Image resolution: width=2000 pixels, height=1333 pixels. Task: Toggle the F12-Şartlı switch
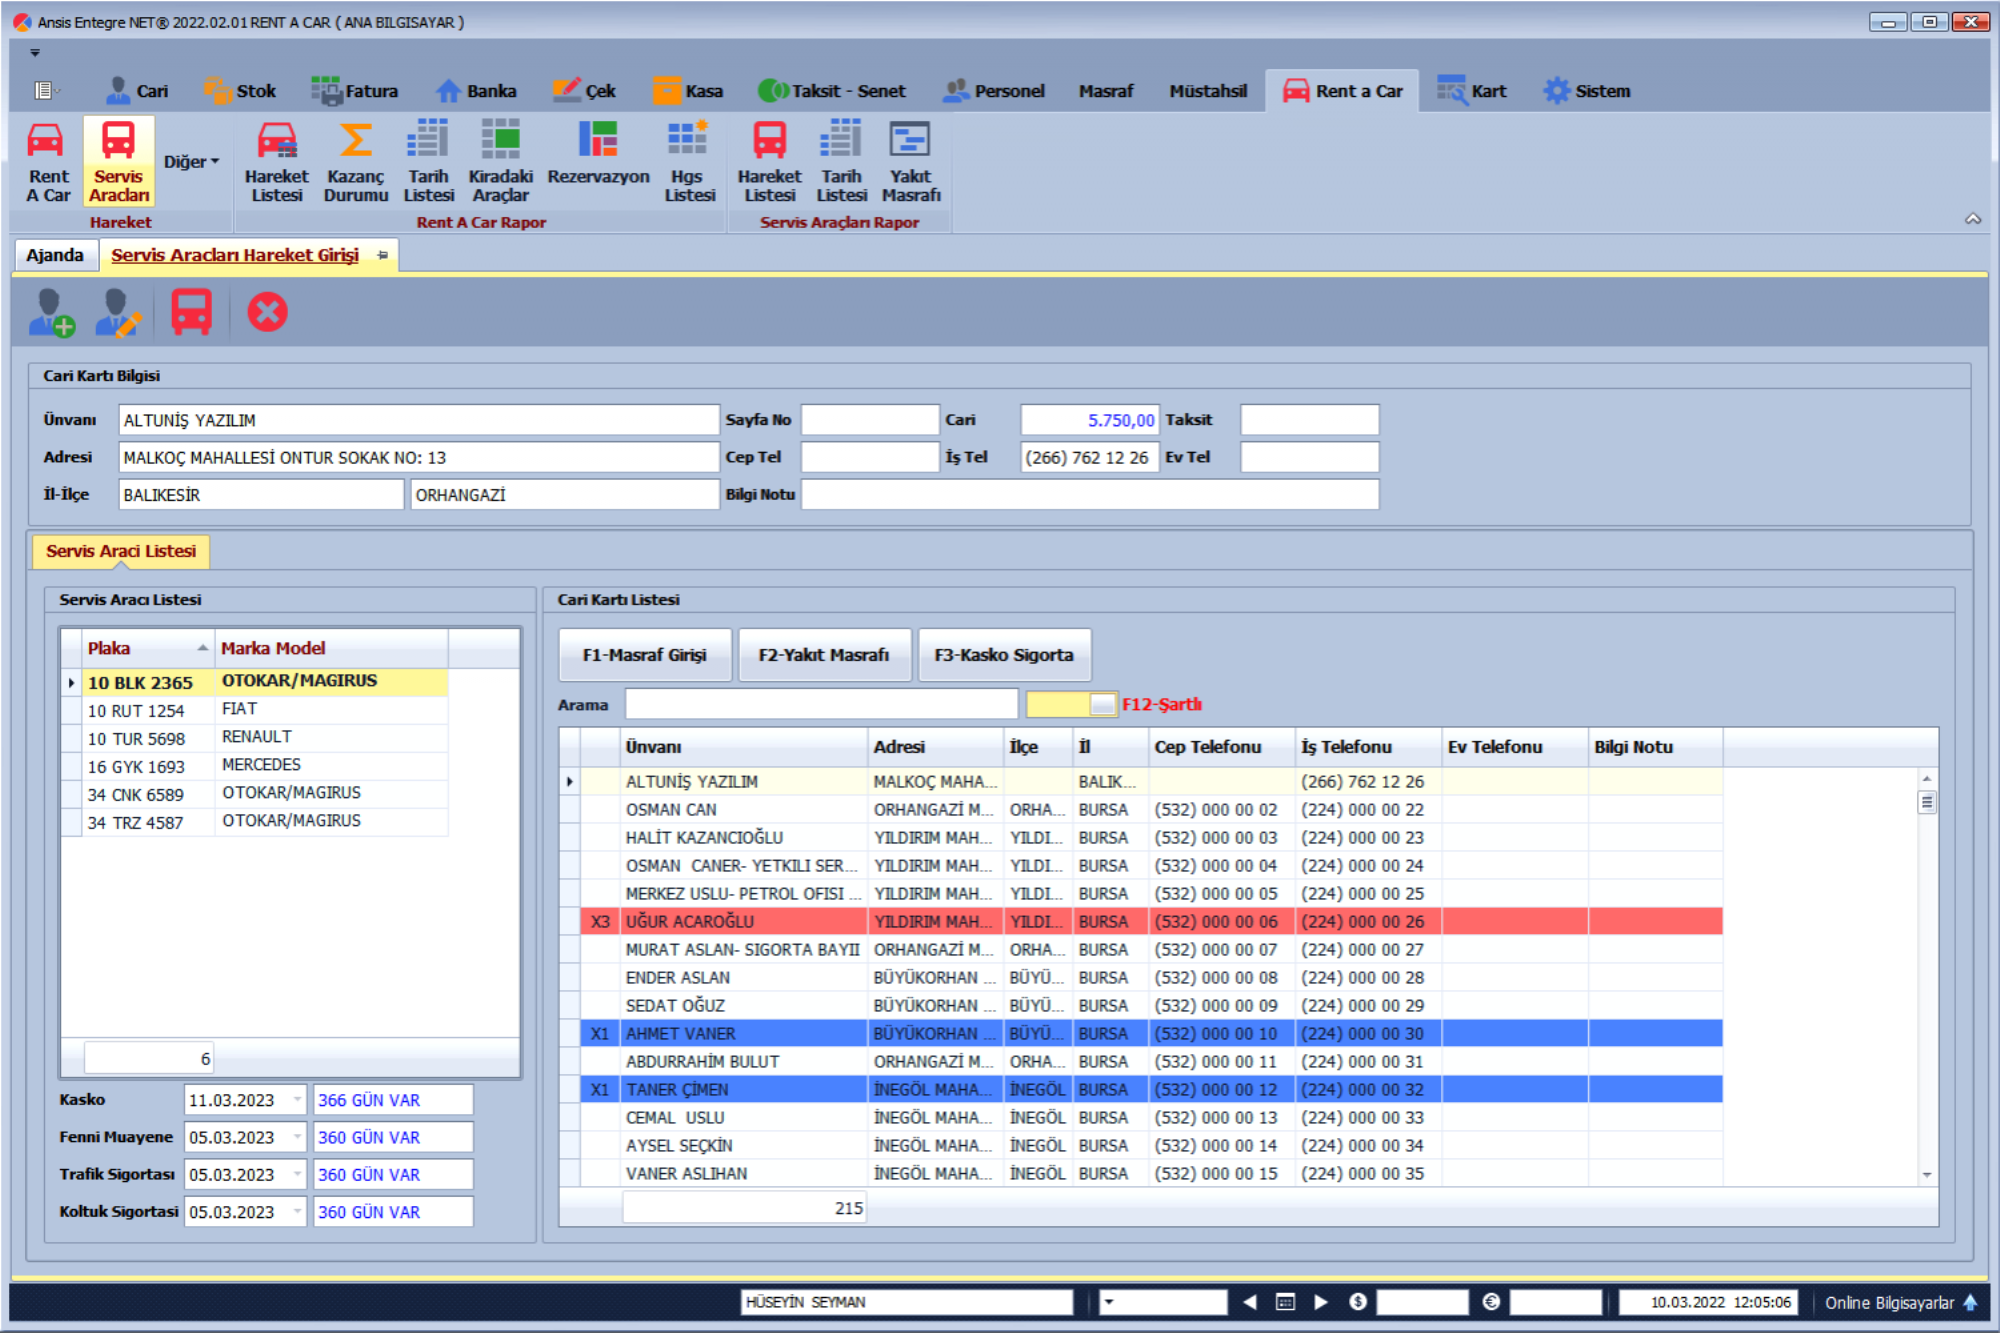pyautogui.click(x=1071, y=704)
